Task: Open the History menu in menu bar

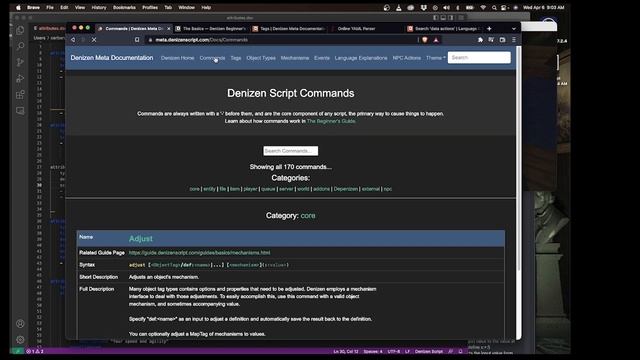Action: (99, 7)
